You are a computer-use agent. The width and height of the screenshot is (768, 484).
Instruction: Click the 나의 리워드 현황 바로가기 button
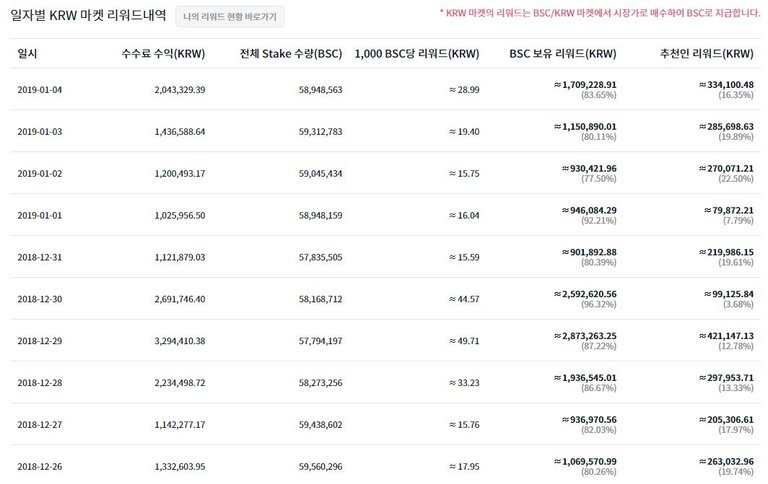pyautogui.click(x=230, y=17)
